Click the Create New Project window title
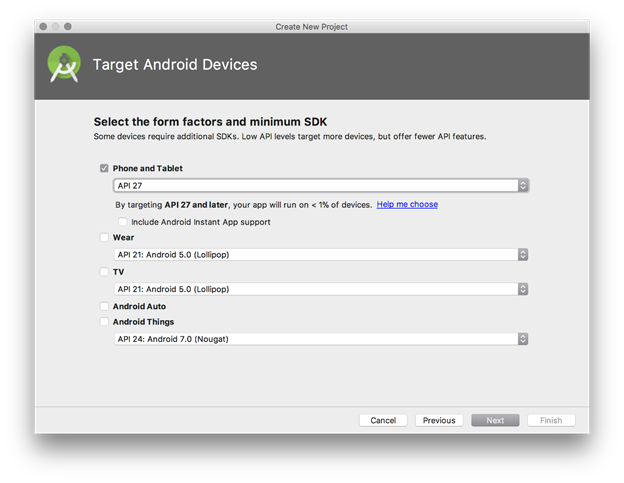This screenshot has height=483, width=624. click(312, 27)
